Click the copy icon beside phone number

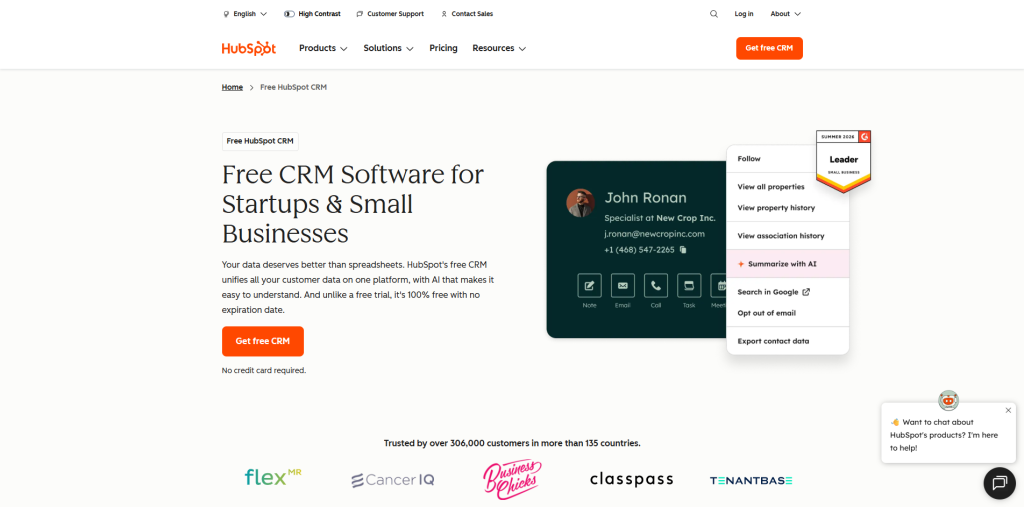(683, 250)
